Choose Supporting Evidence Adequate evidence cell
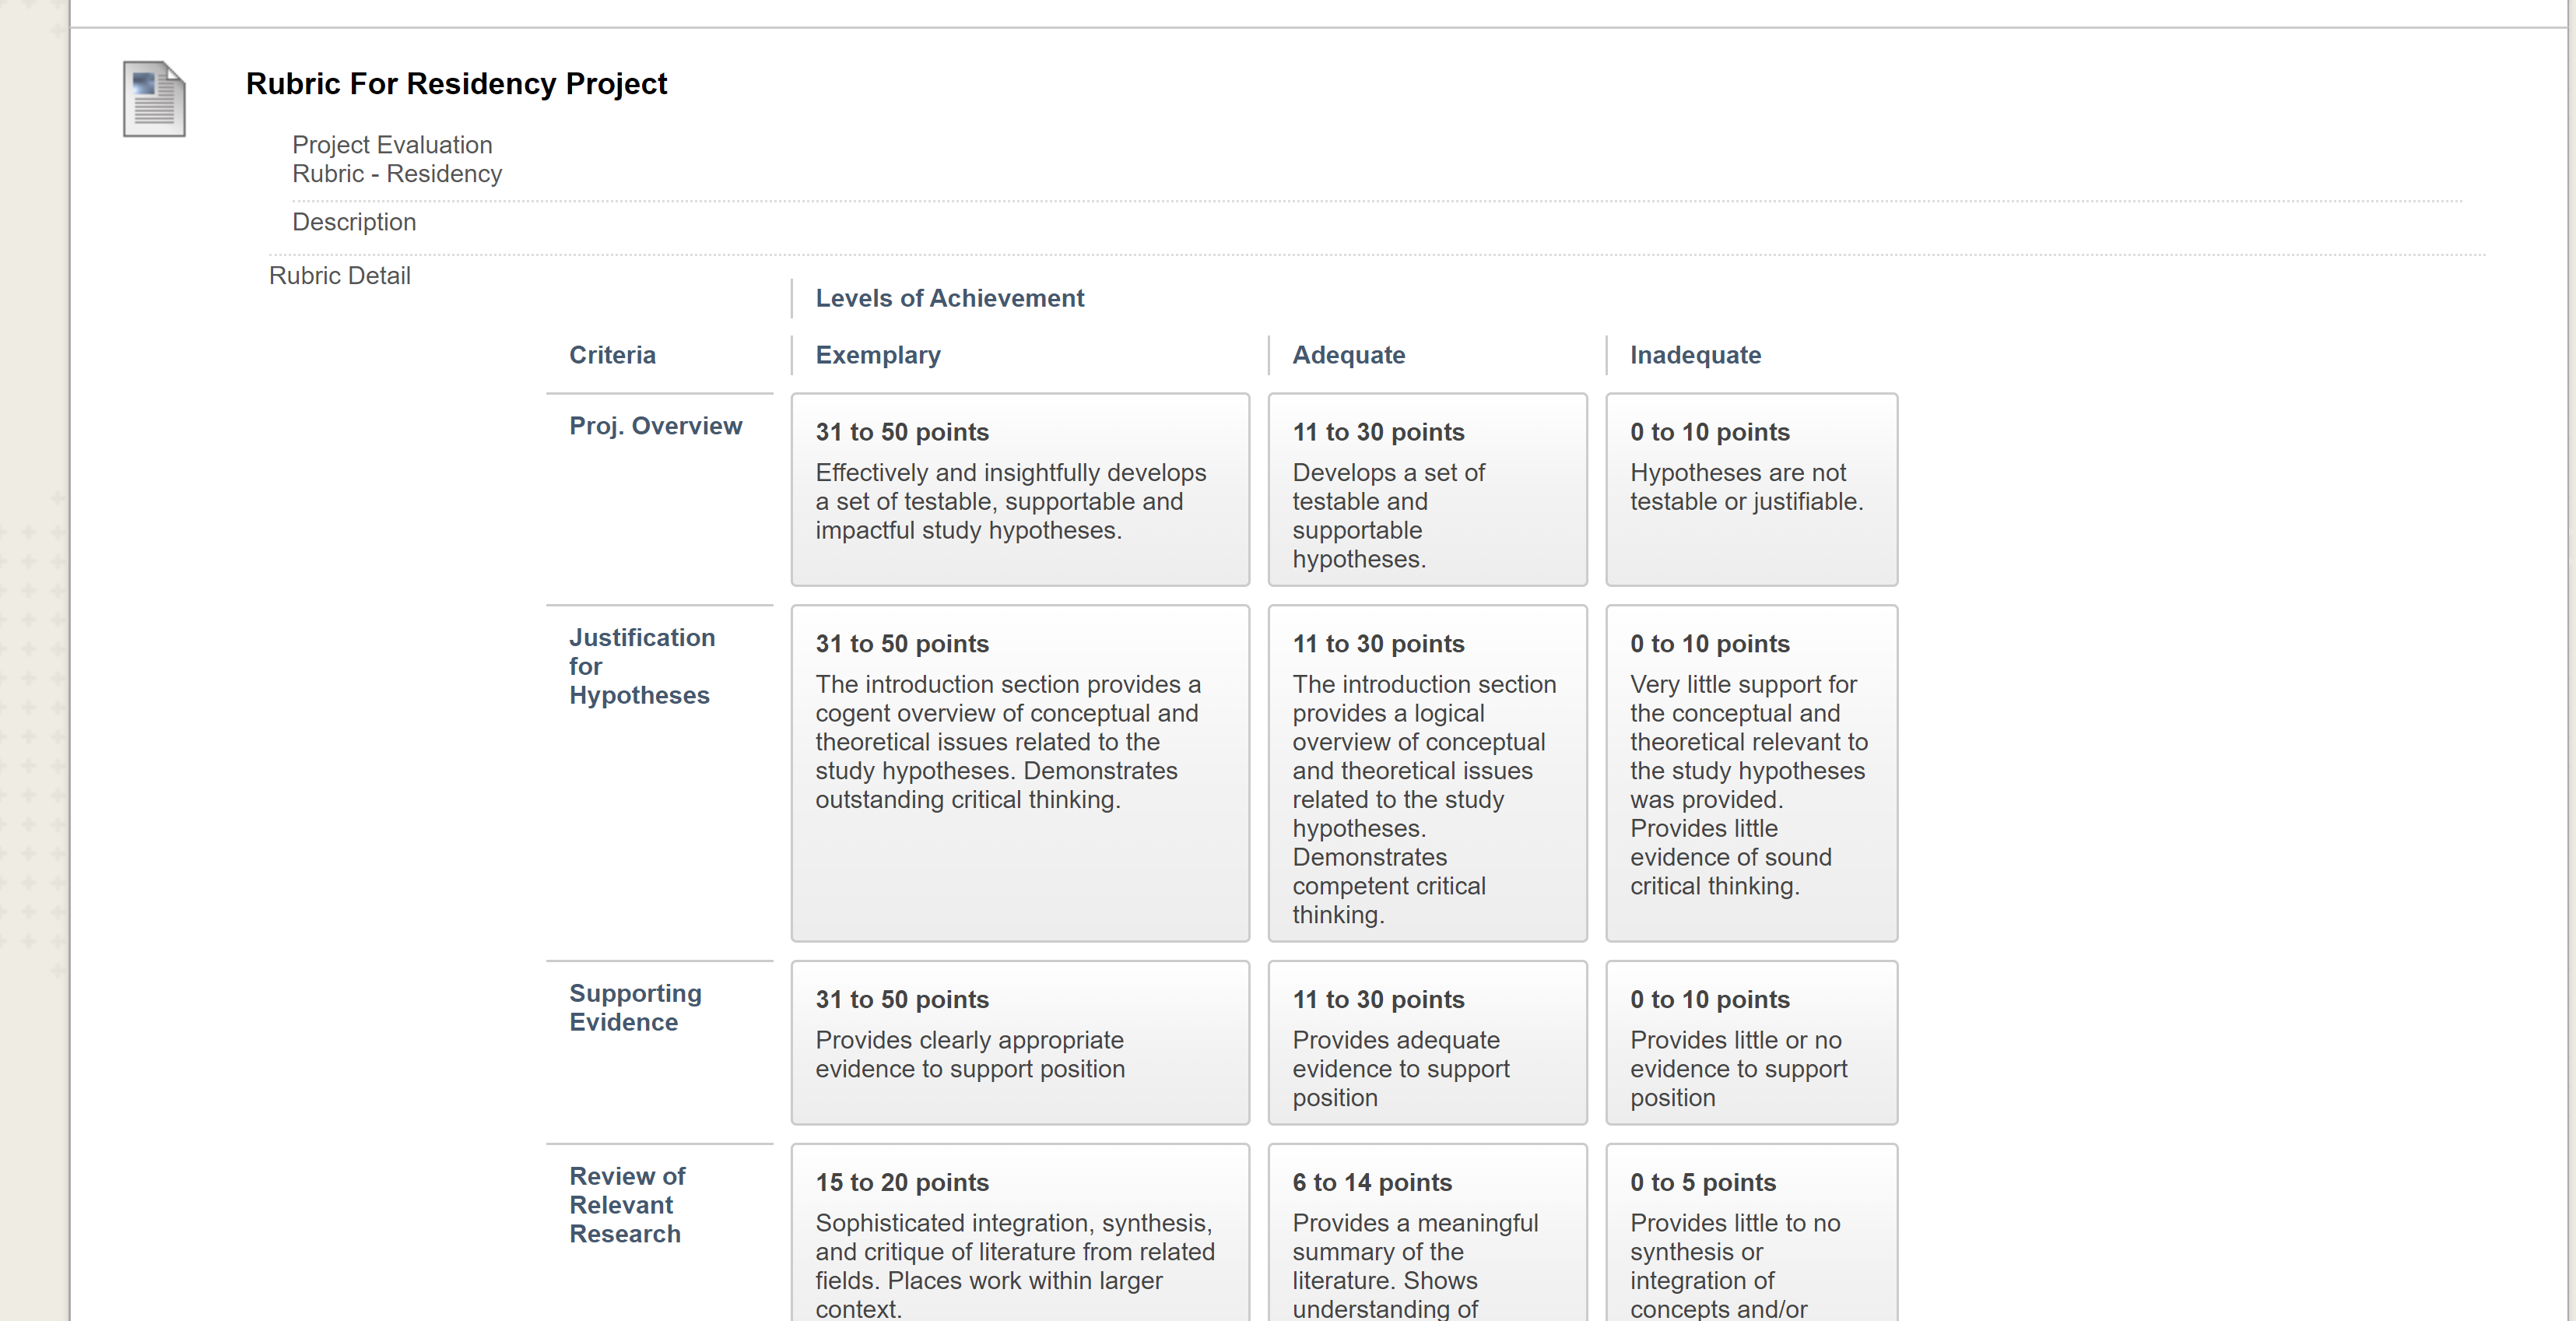 coord(1427,1043)
